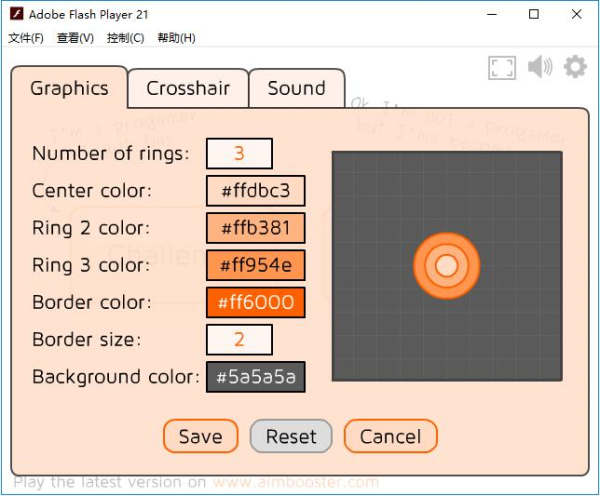
Task: Select the Graphics tab
Action: coord(69,88)
